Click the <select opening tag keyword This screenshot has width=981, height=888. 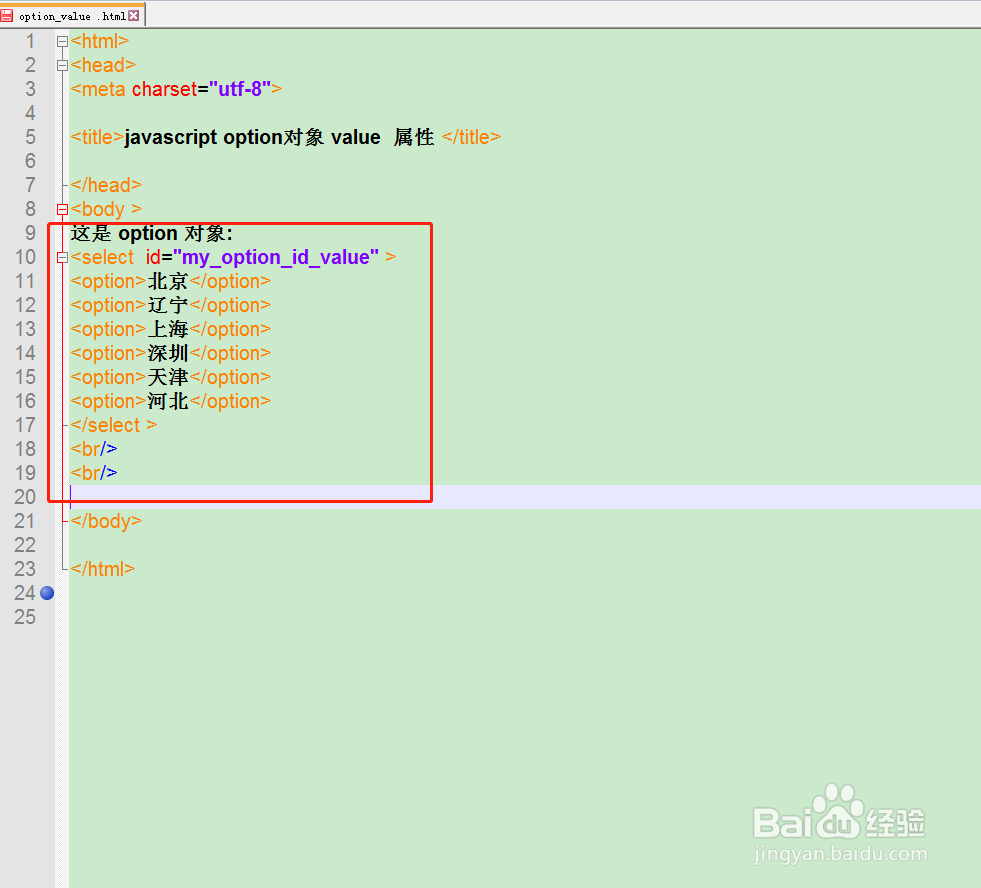click(102, 257)
